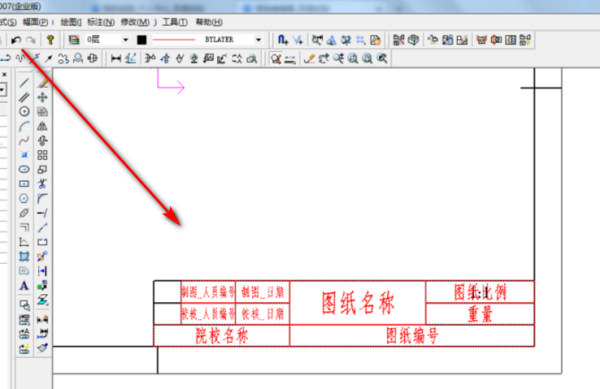The width and height of the screenshot is (600, 389).
Task: Select the Center line tool
Action: point(24,213)
